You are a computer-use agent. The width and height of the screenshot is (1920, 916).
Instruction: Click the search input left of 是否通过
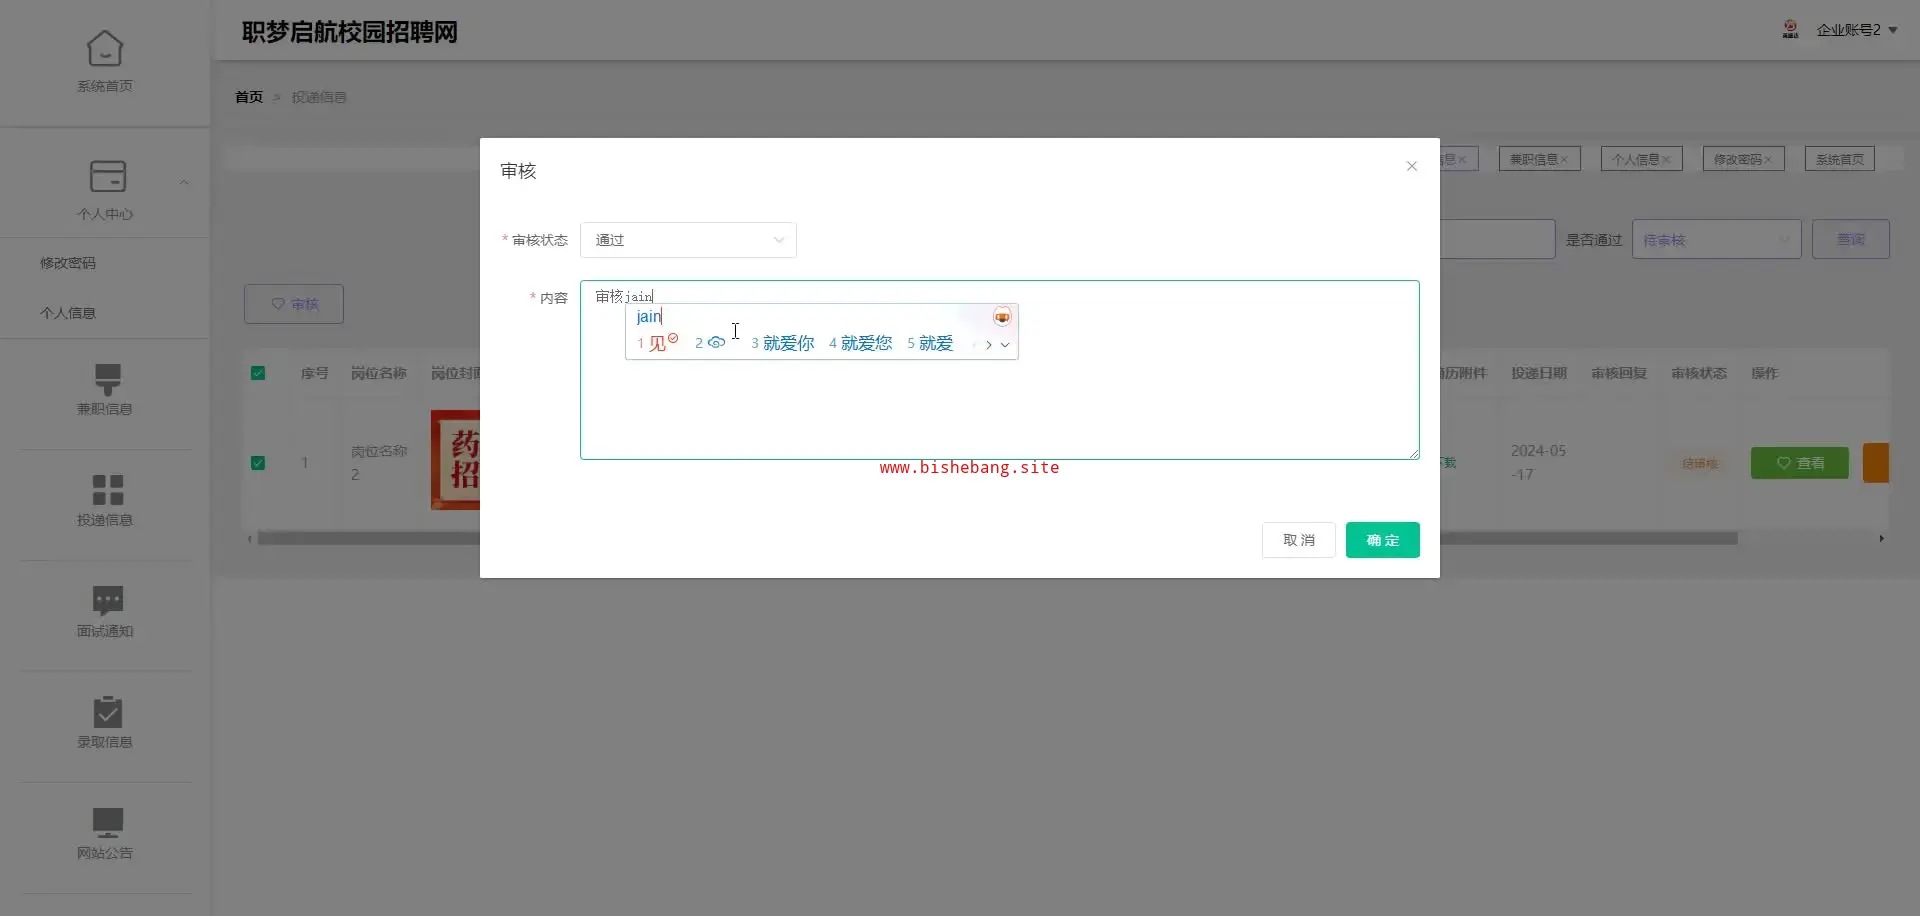coord(1497,239)
